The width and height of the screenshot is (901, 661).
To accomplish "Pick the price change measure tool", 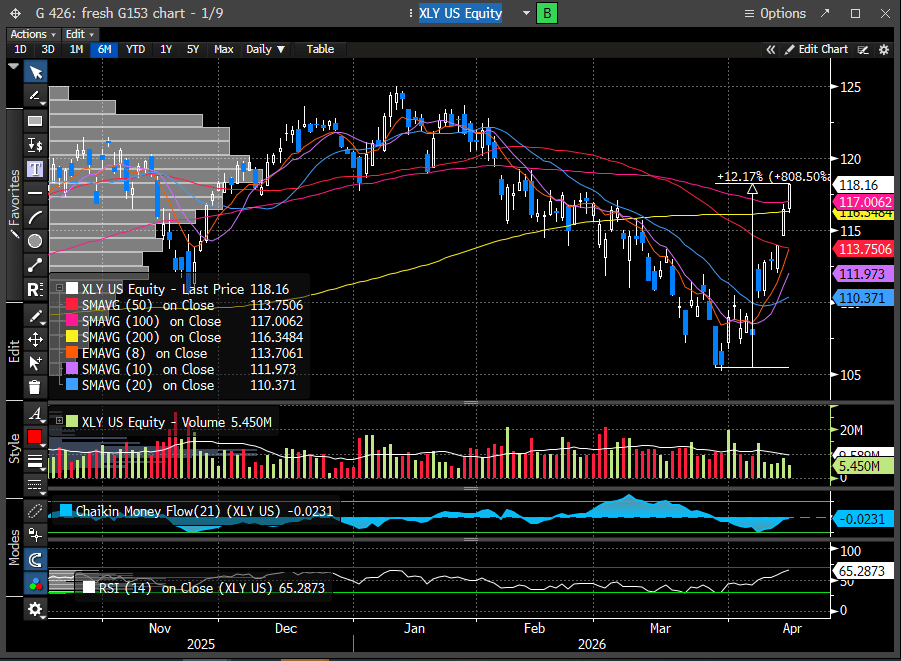I will 35,145.
